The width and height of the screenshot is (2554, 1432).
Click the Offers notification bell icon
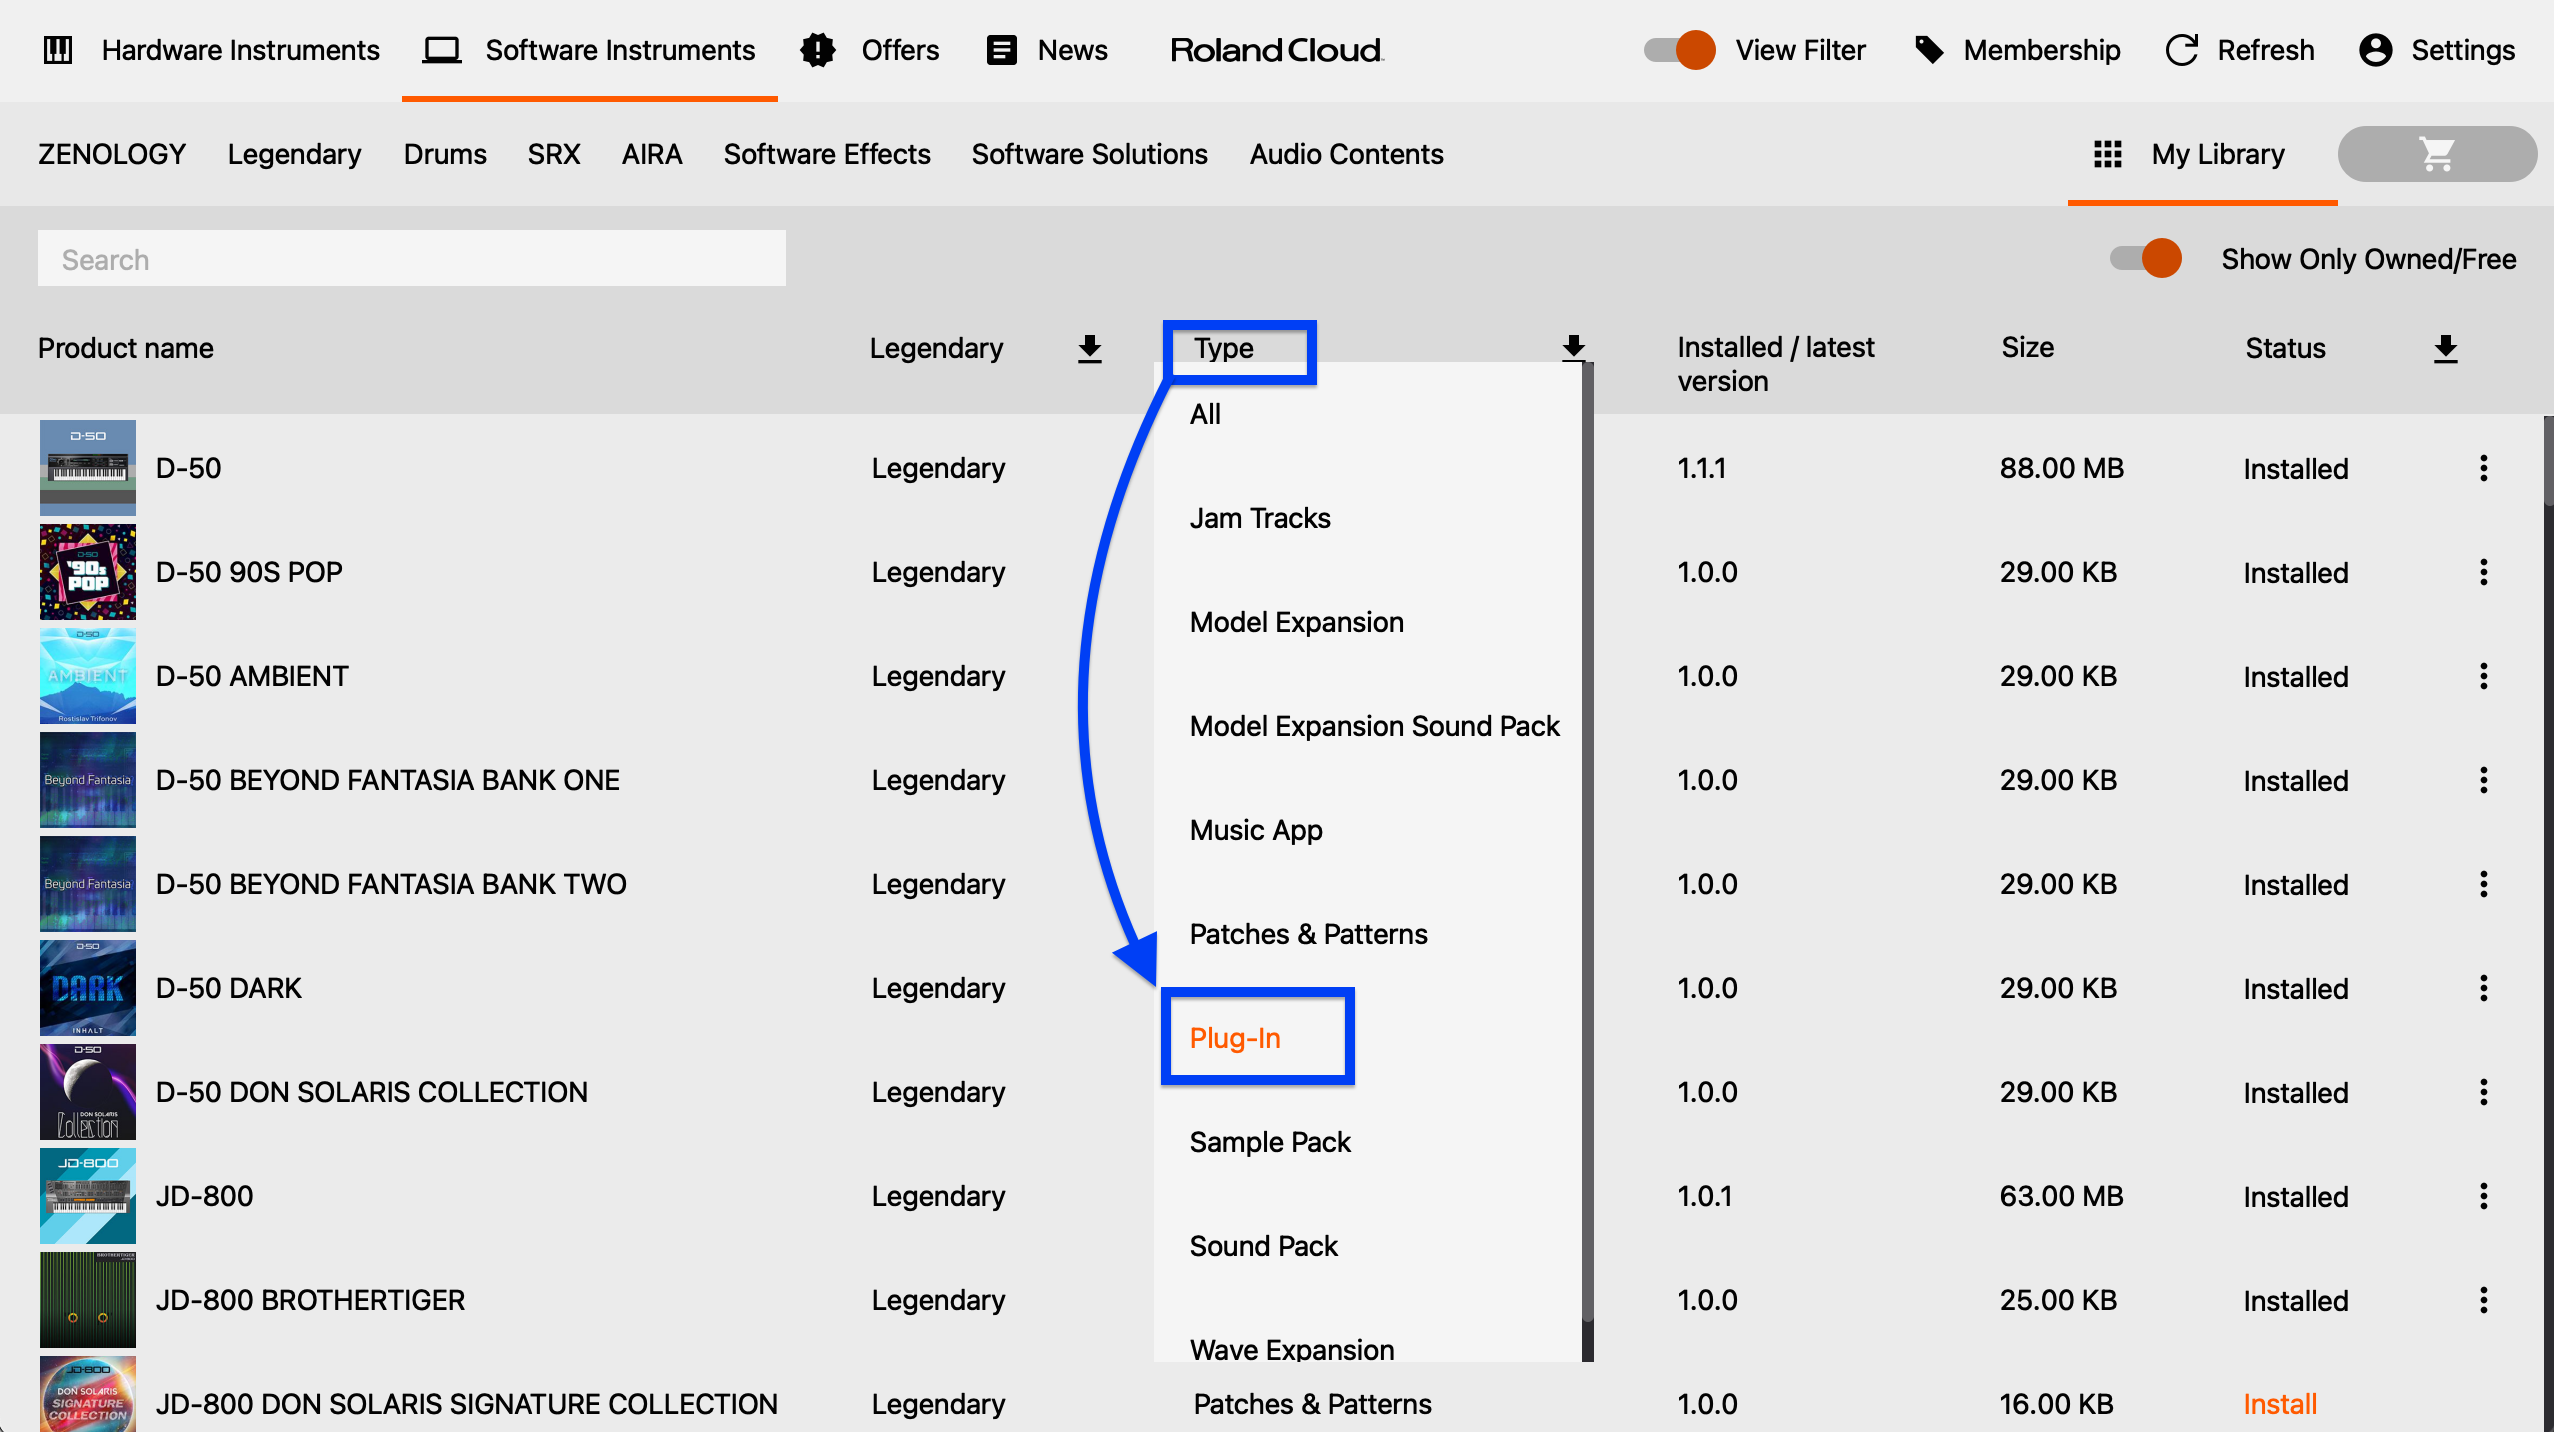(x=818, y=50)
